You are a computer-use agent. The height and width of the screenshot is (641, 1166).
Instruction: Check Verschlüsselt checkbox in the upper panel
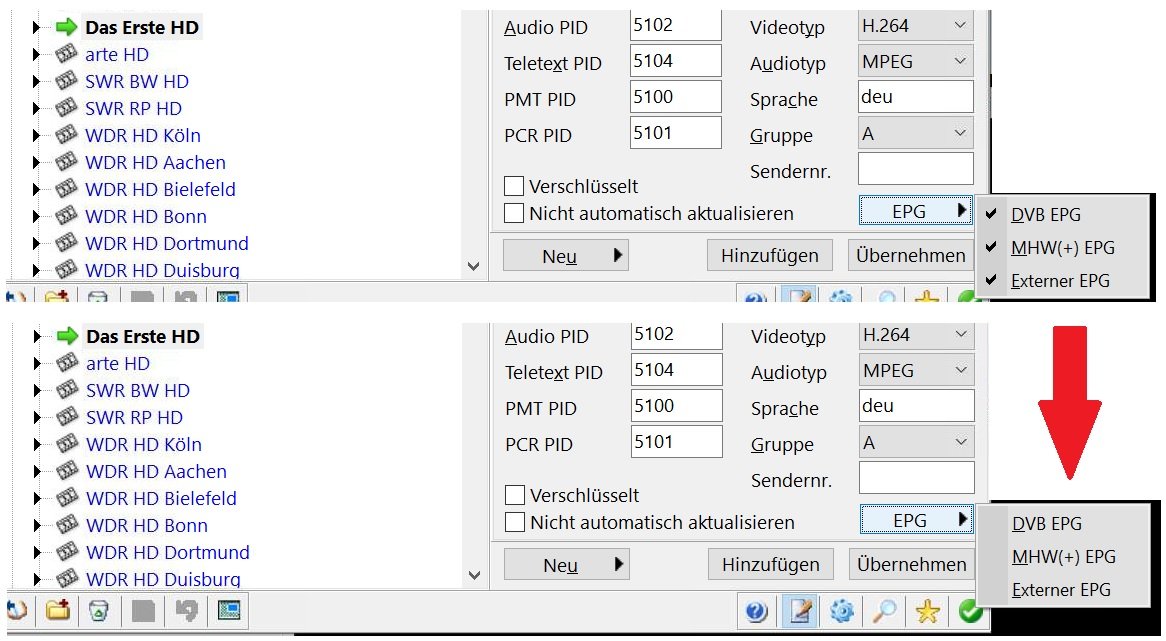click(x=514, y=186)
